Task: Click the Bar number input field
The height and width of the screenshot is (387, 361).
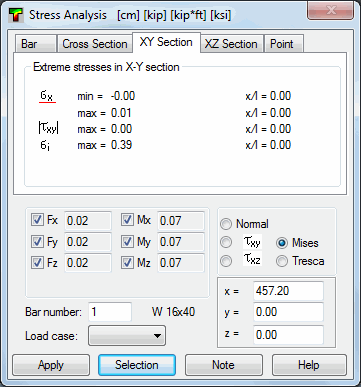Action: click(x=110, y=312)
